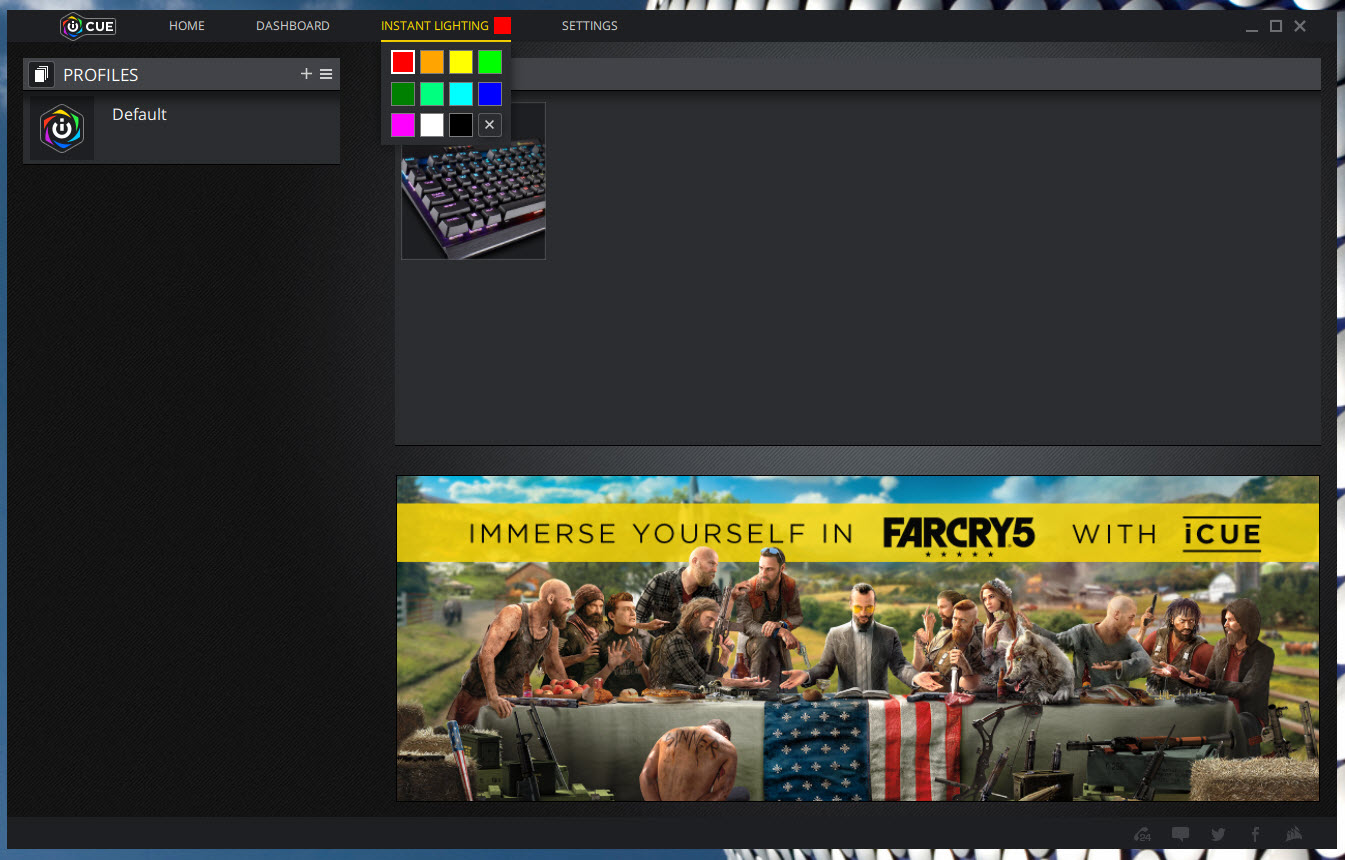
Task: Open the SETTINGS tab
Action: [x=590, y=26]
